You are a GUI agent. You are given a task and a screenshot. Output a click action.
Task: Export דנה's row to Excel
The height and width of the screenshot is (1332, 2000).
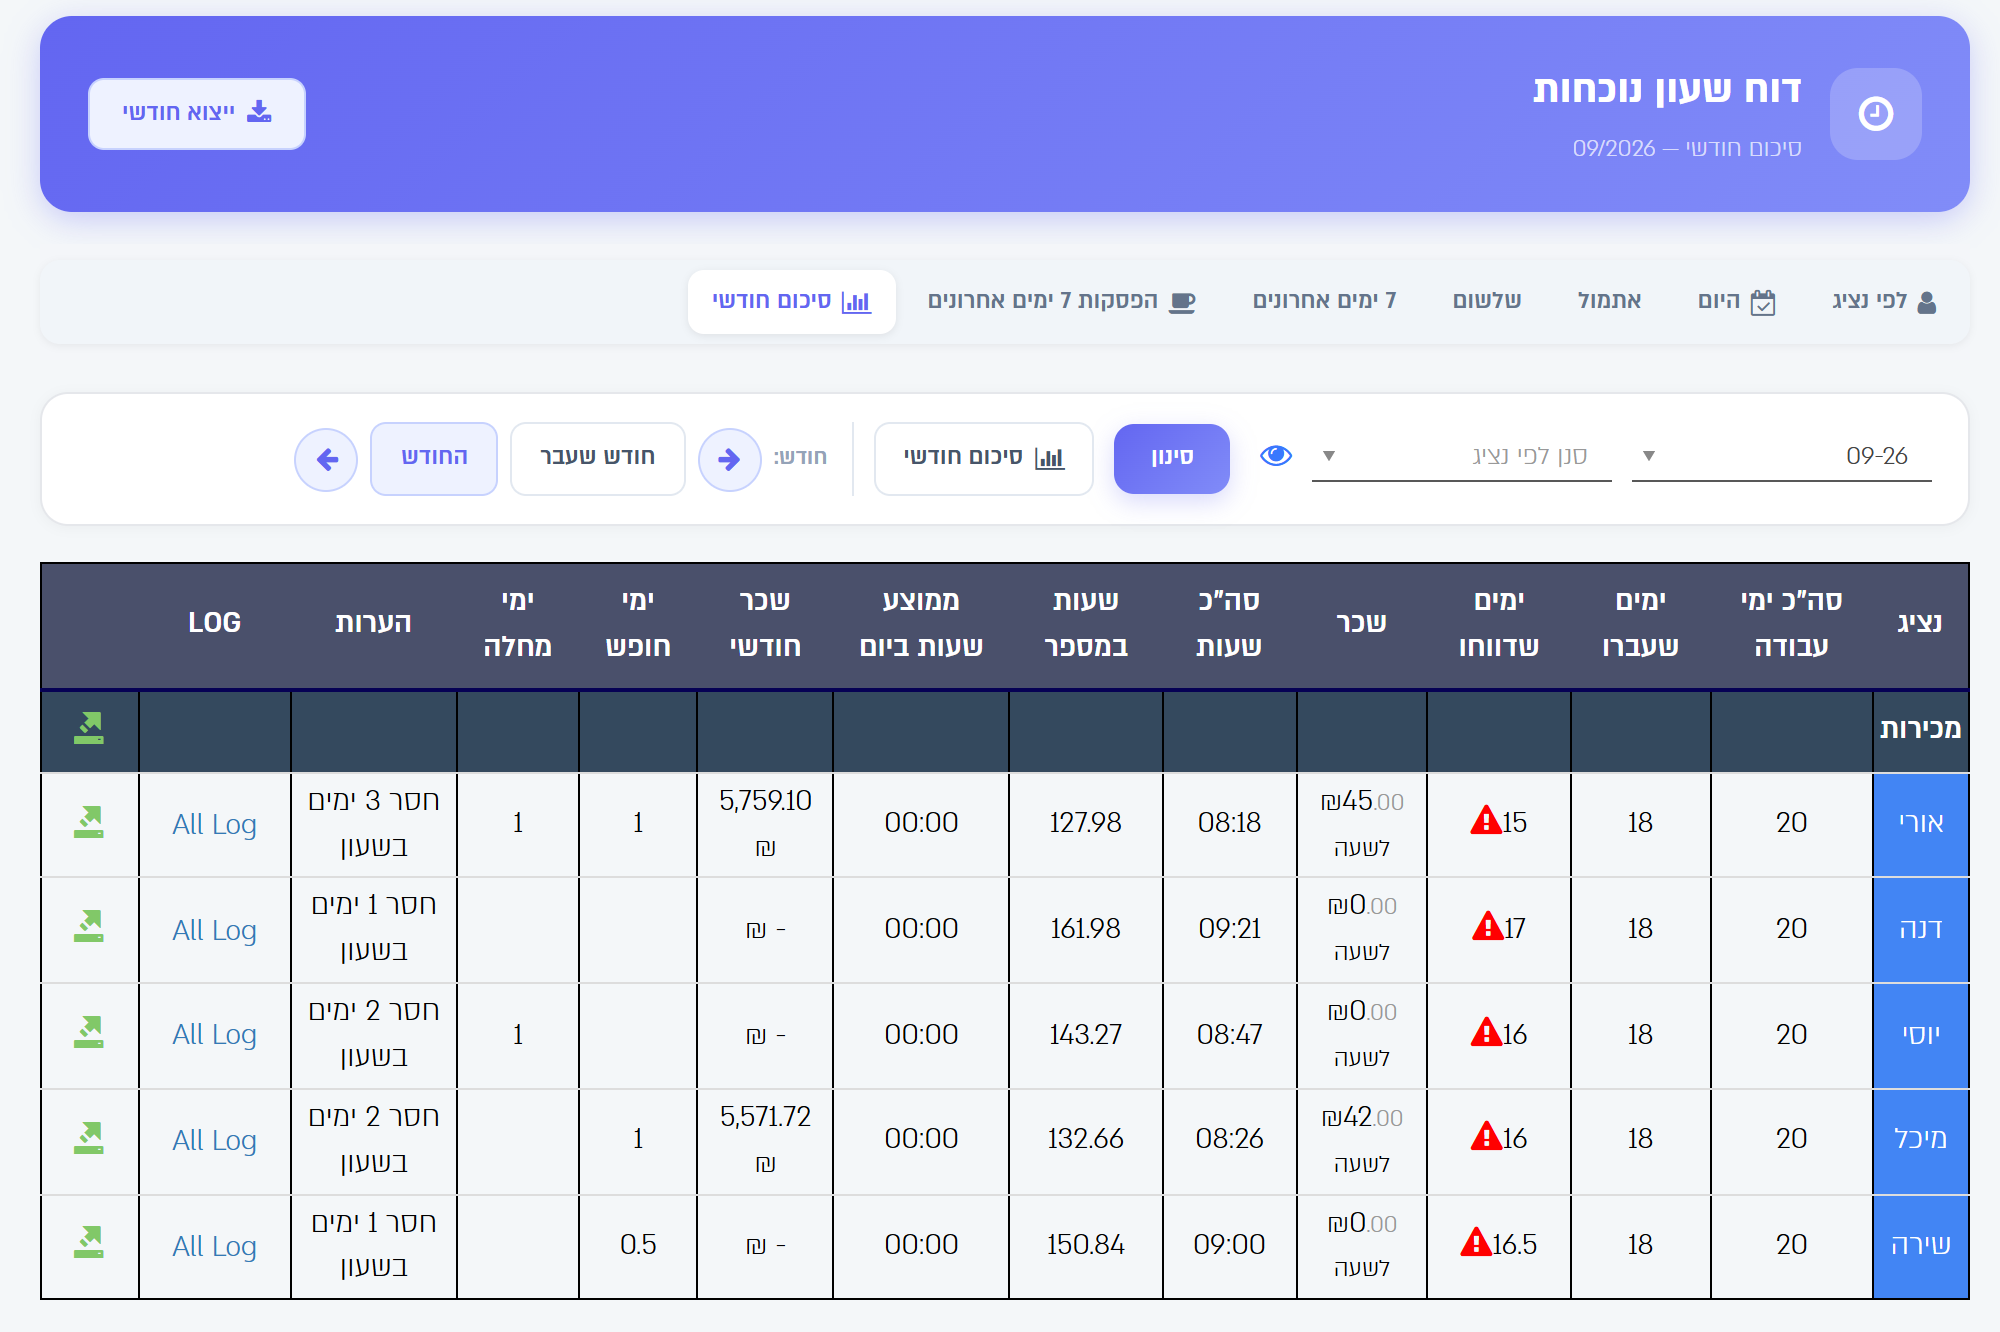pos(89,927)
